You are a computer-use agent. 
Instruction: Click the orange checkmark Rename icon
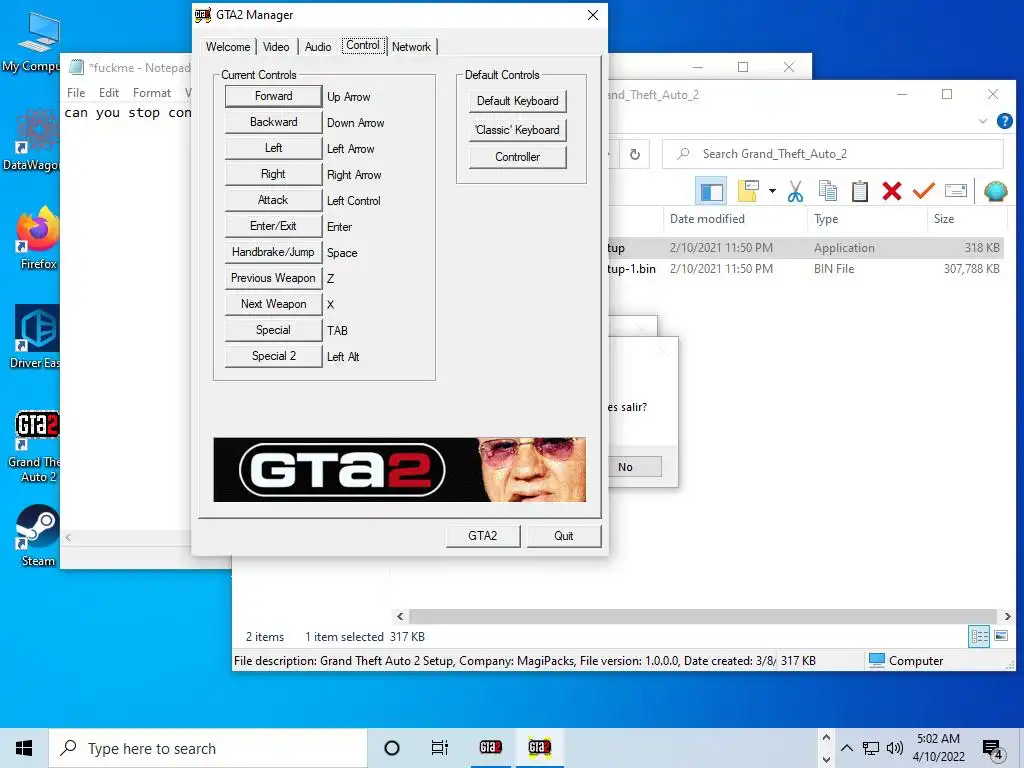(x=923, y=191)
